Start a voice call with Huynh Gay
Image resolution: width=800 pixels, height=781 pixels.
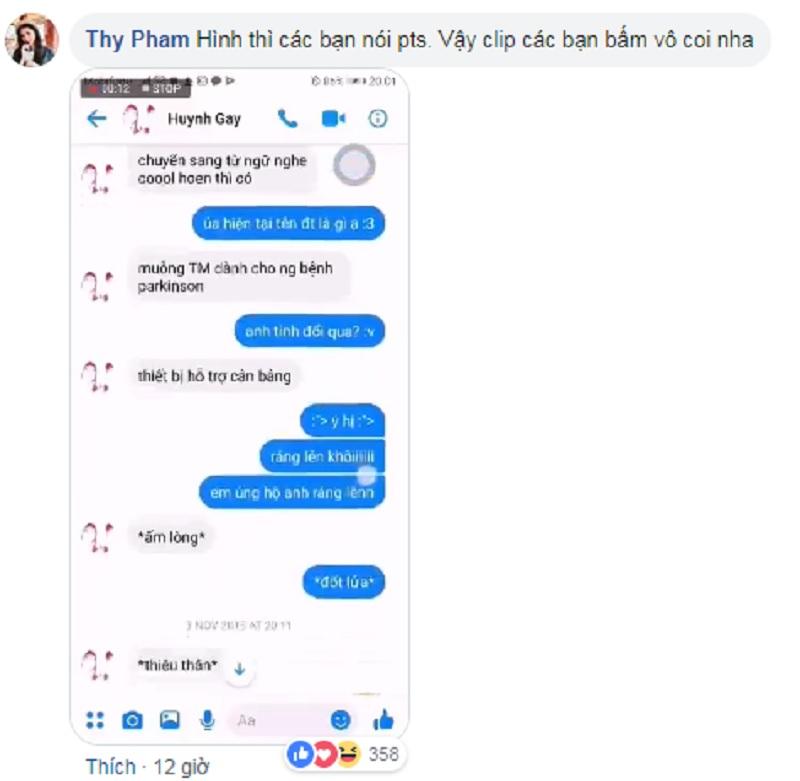pos(287,119)
